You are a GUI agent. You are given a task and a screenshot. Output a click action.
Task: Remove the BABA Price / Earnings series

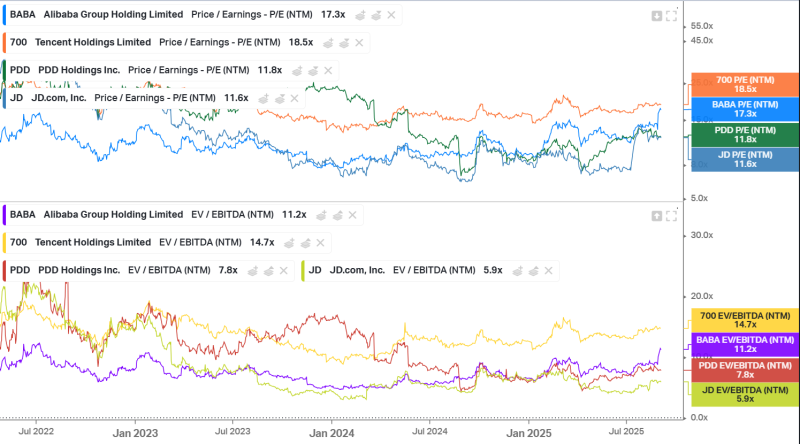pos(391,15)
